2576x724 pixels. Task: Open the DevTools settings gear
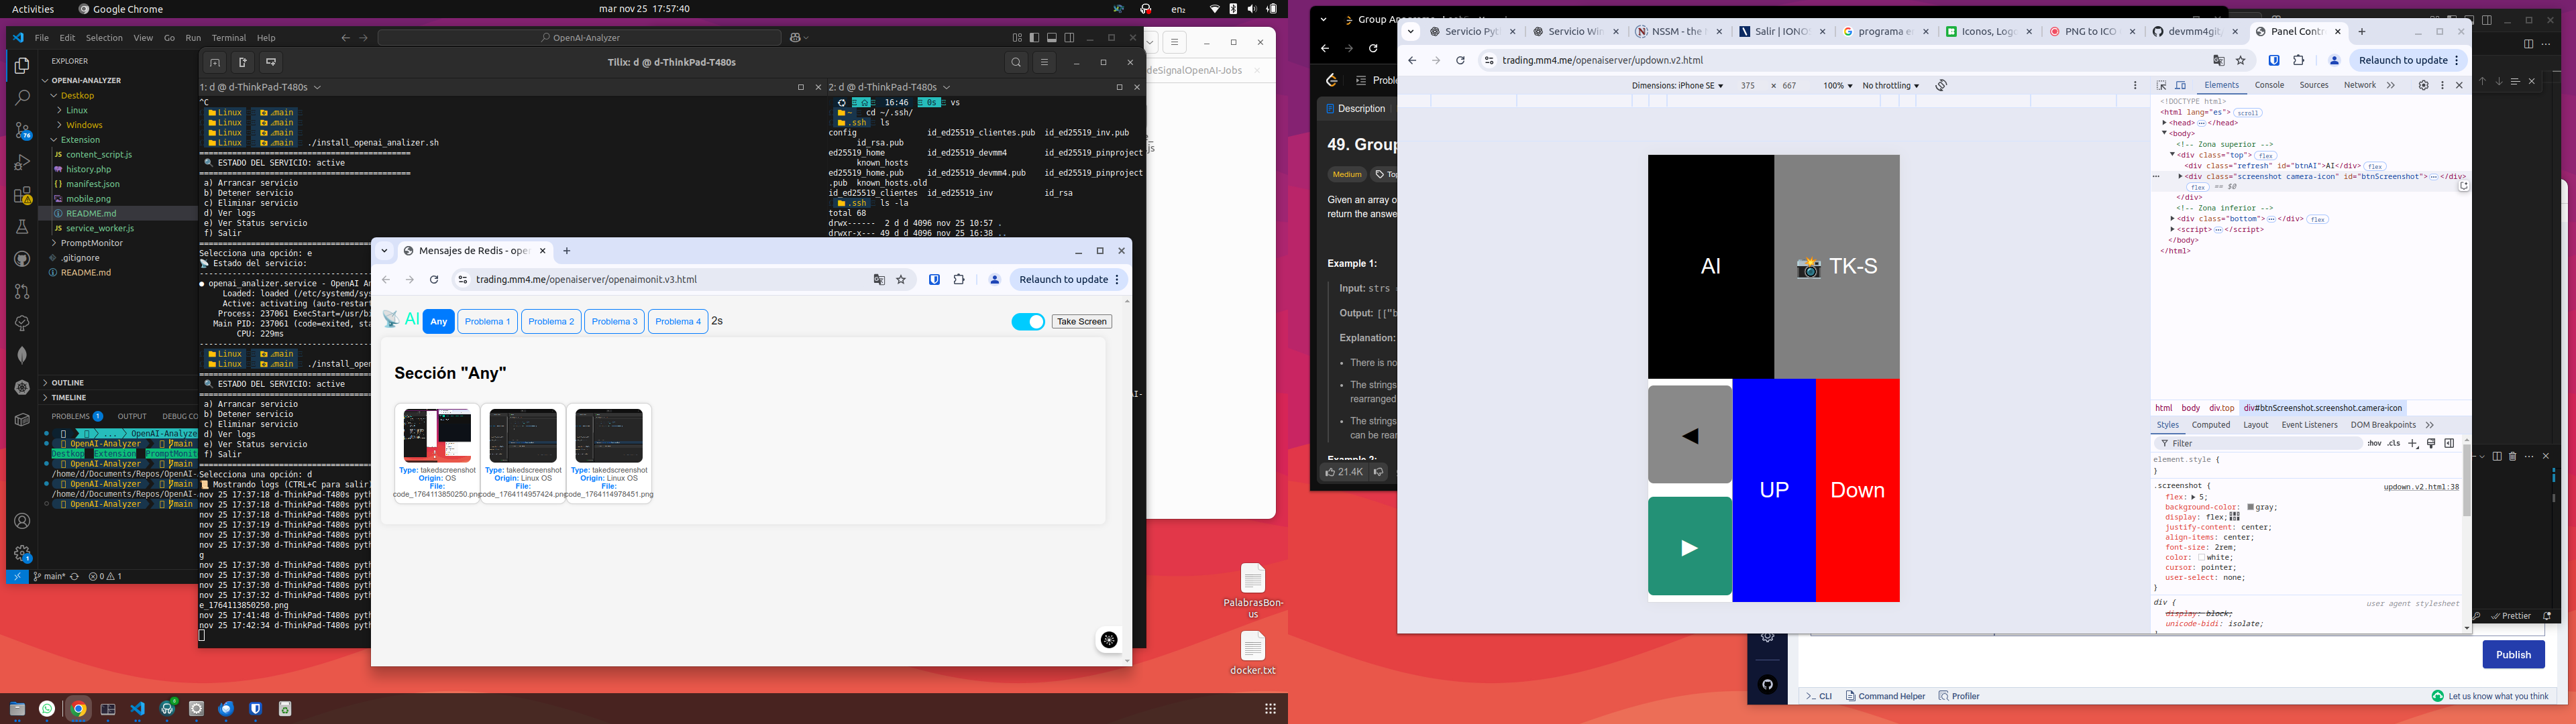tap(2423, 86)
